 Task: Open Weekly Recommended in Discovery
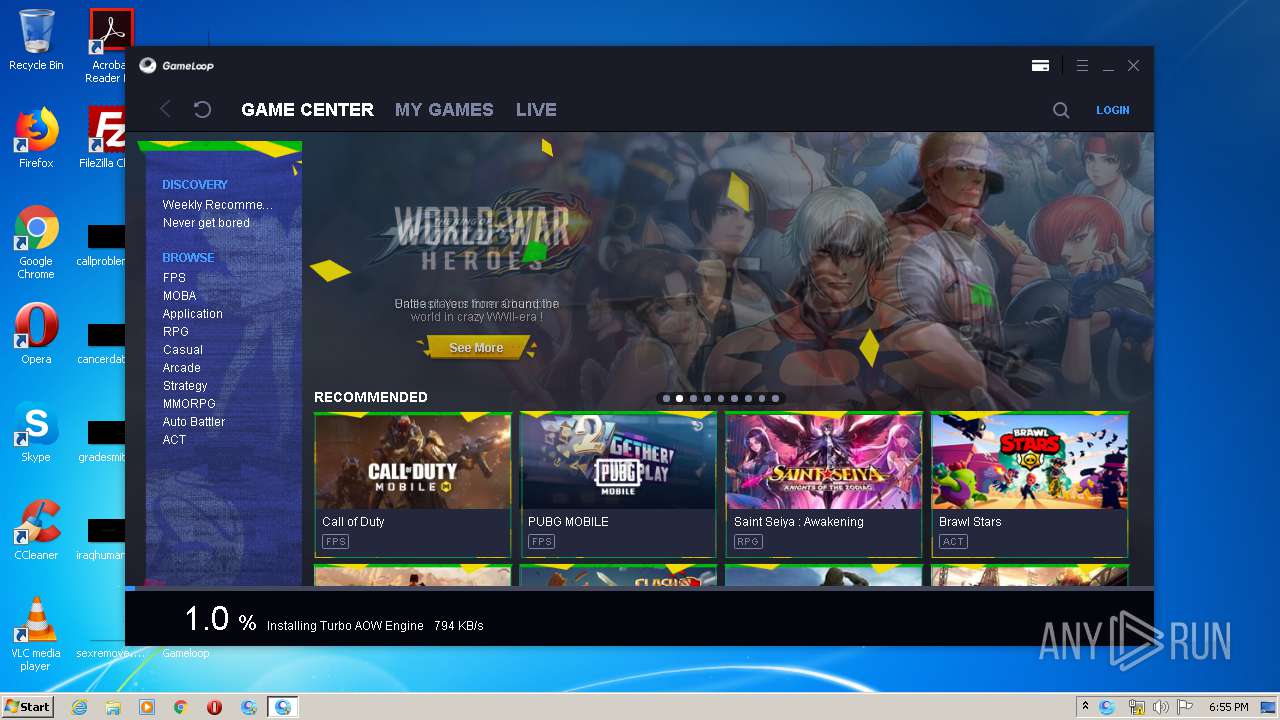pos(217,205)
